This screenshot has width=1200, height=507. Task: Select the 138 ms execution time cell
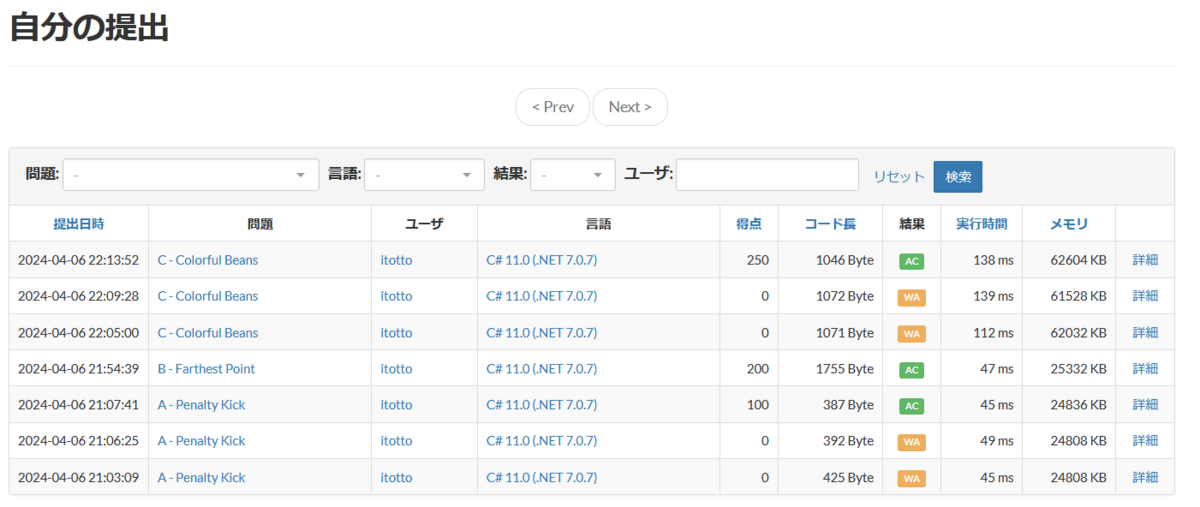[993, 260]
